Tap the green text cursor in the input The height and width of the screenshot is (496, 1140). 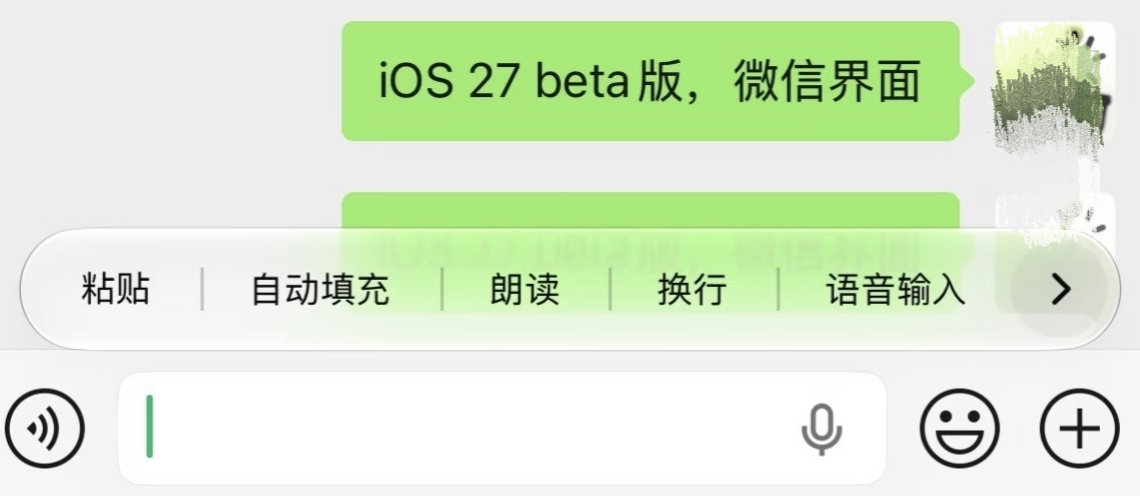pyautogui.click(x=149, y=426)
